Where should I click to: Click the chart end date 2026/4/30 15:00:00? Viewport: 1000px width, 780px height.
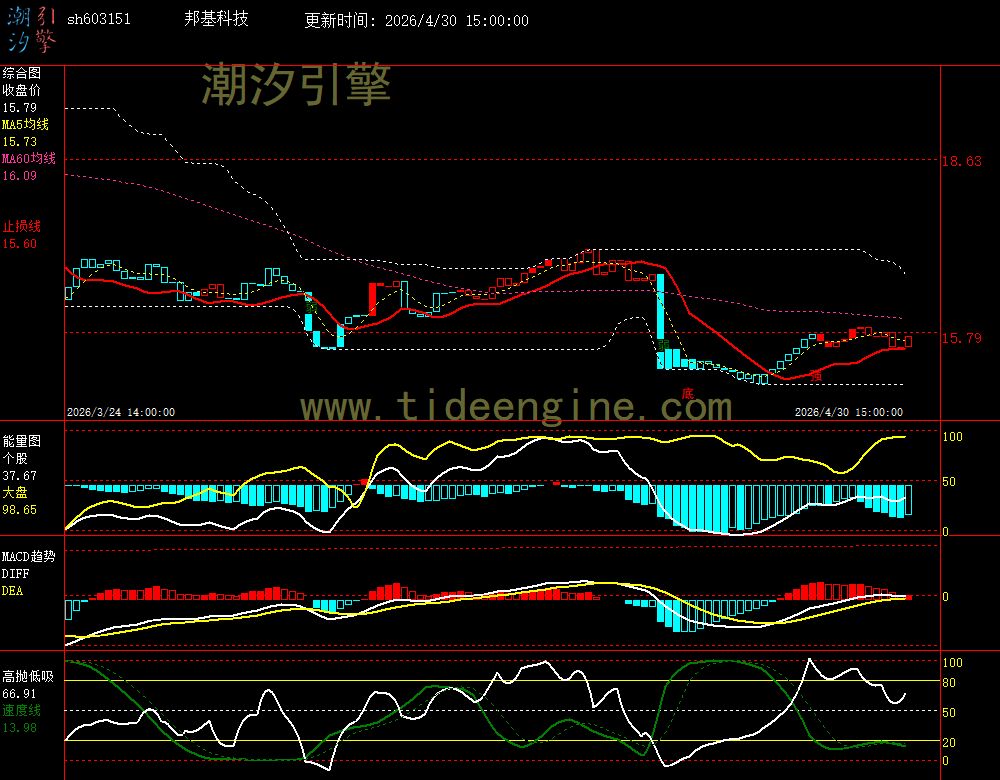(849, 412)
